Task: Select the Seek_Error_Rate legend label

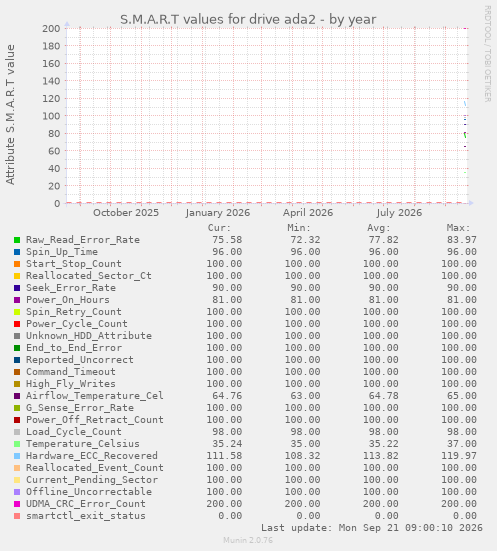Action: (71, 288)
